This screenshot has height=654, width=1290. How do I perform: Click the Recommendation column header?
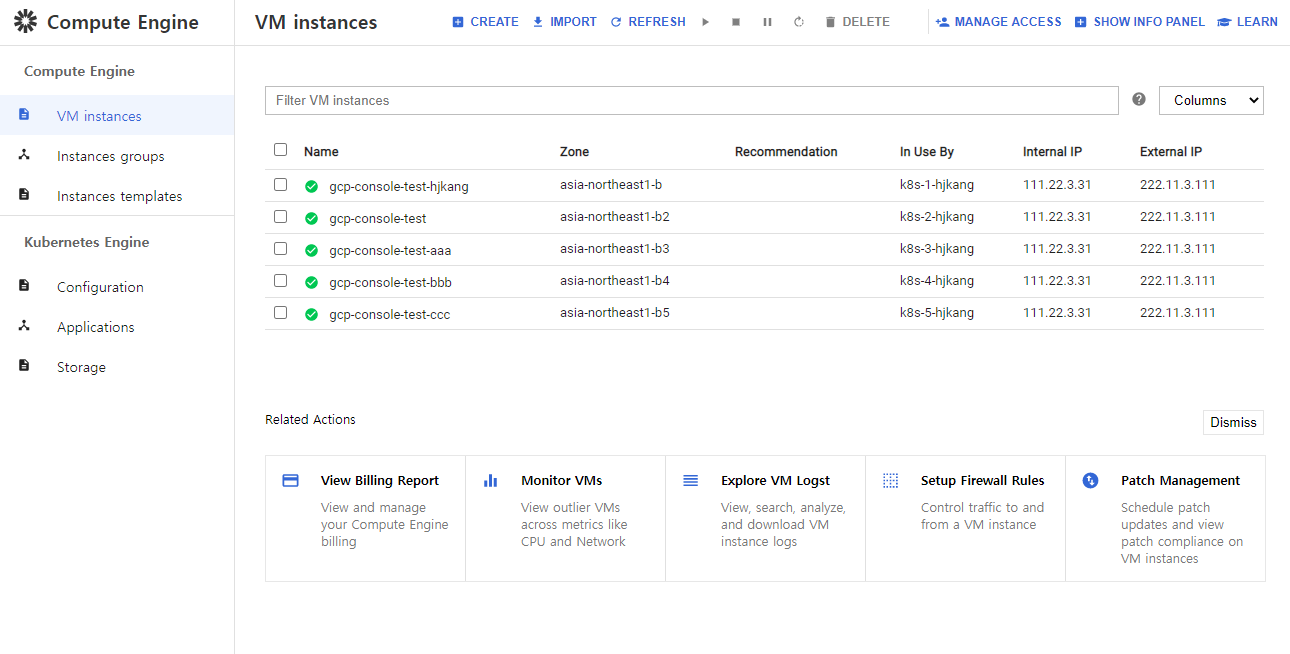click(x=786, y=152)
